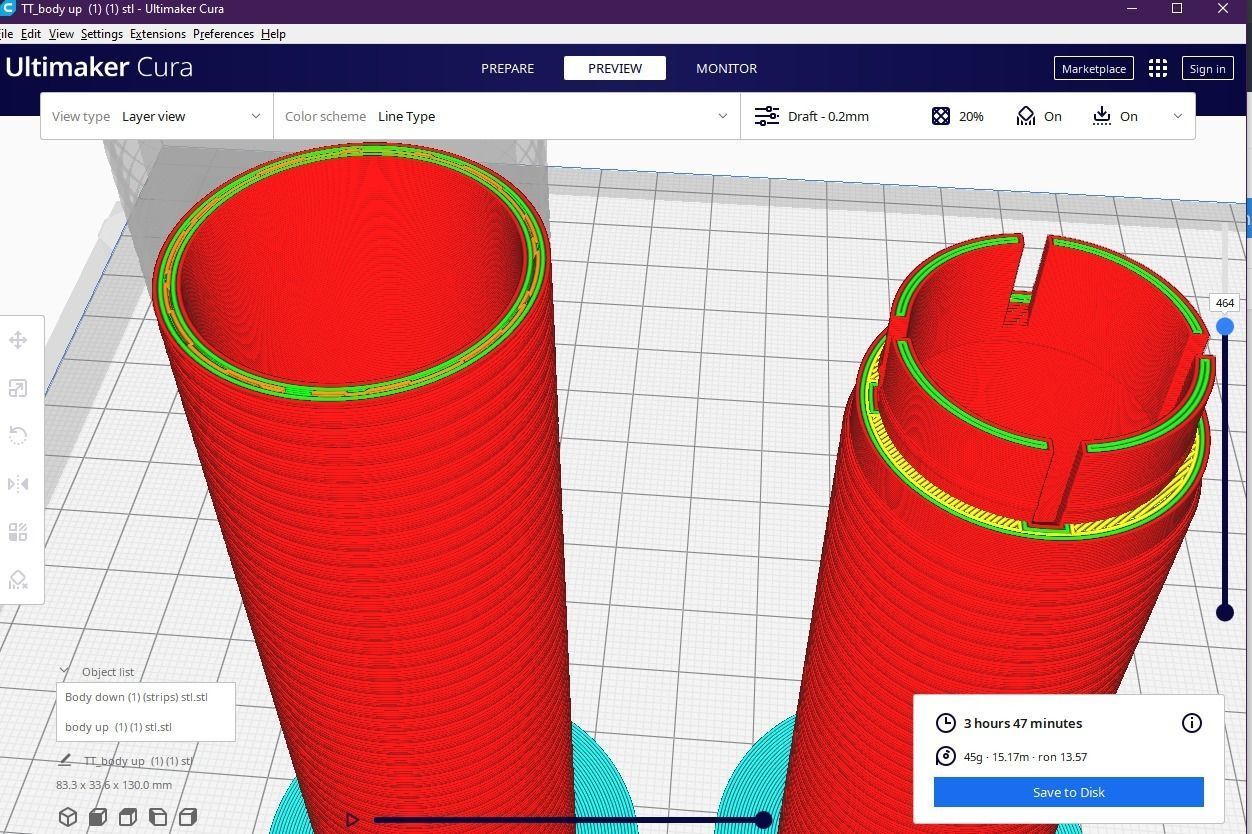Switch to 3D perspective view cube icon
Screen dimensions: 1252x834
(68, 817)
